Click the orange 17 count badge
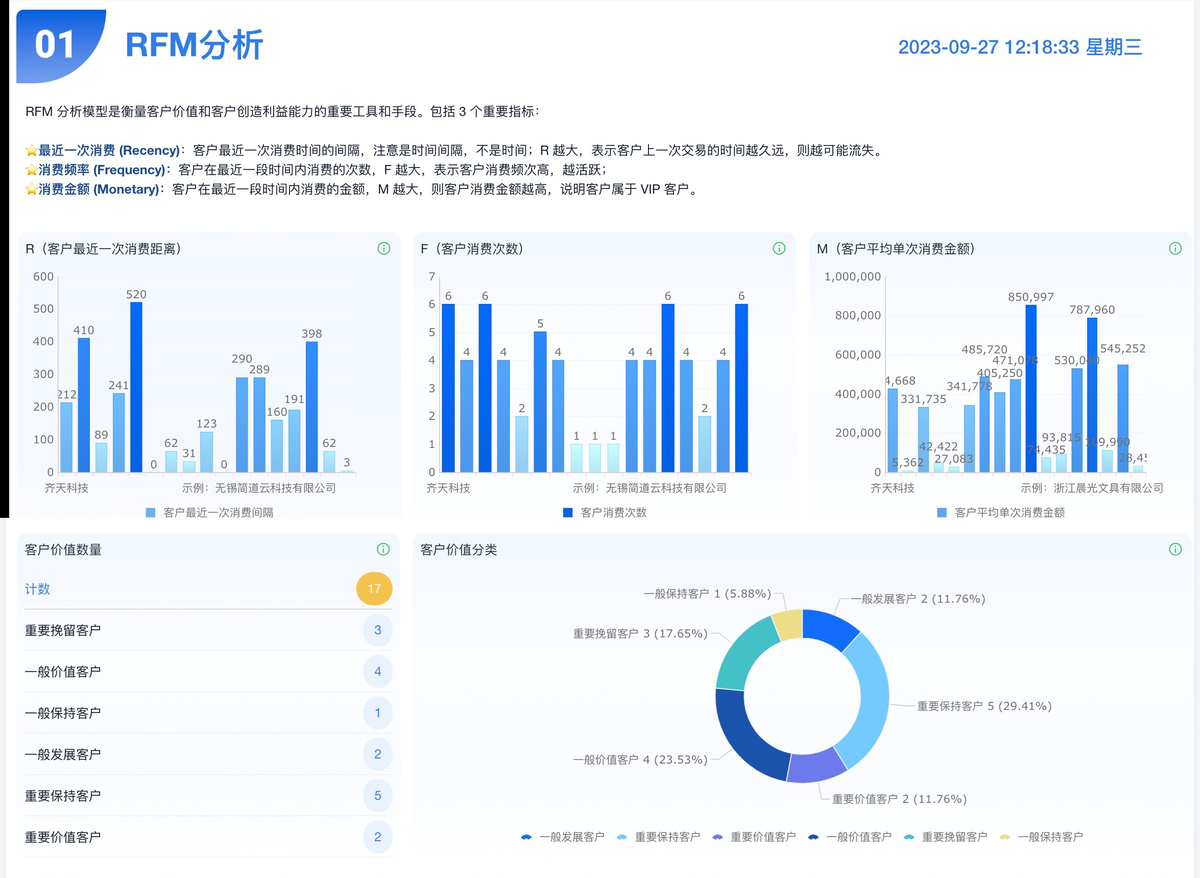1200x878 pixels. [x=374, y=589]
